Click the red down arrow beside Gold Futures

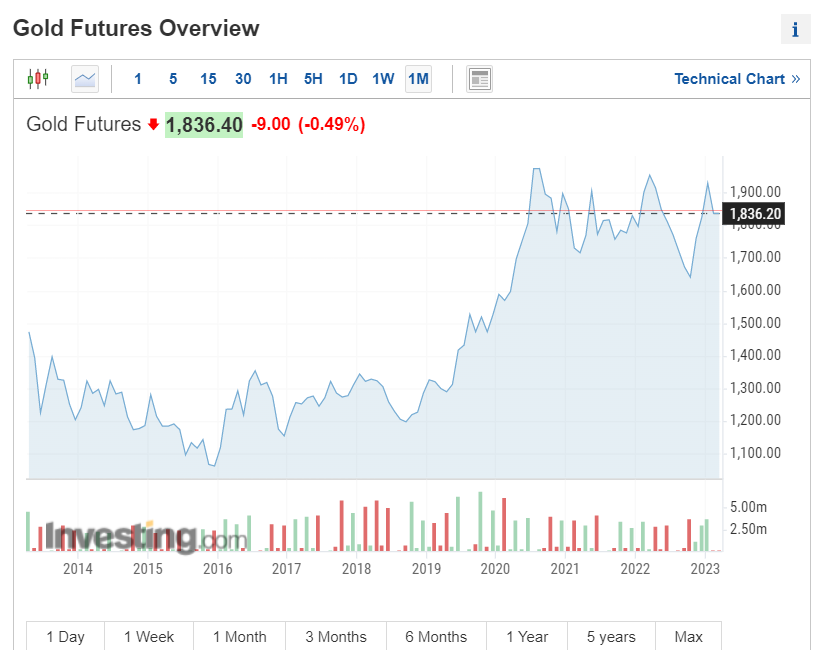[x=153, y=125]
